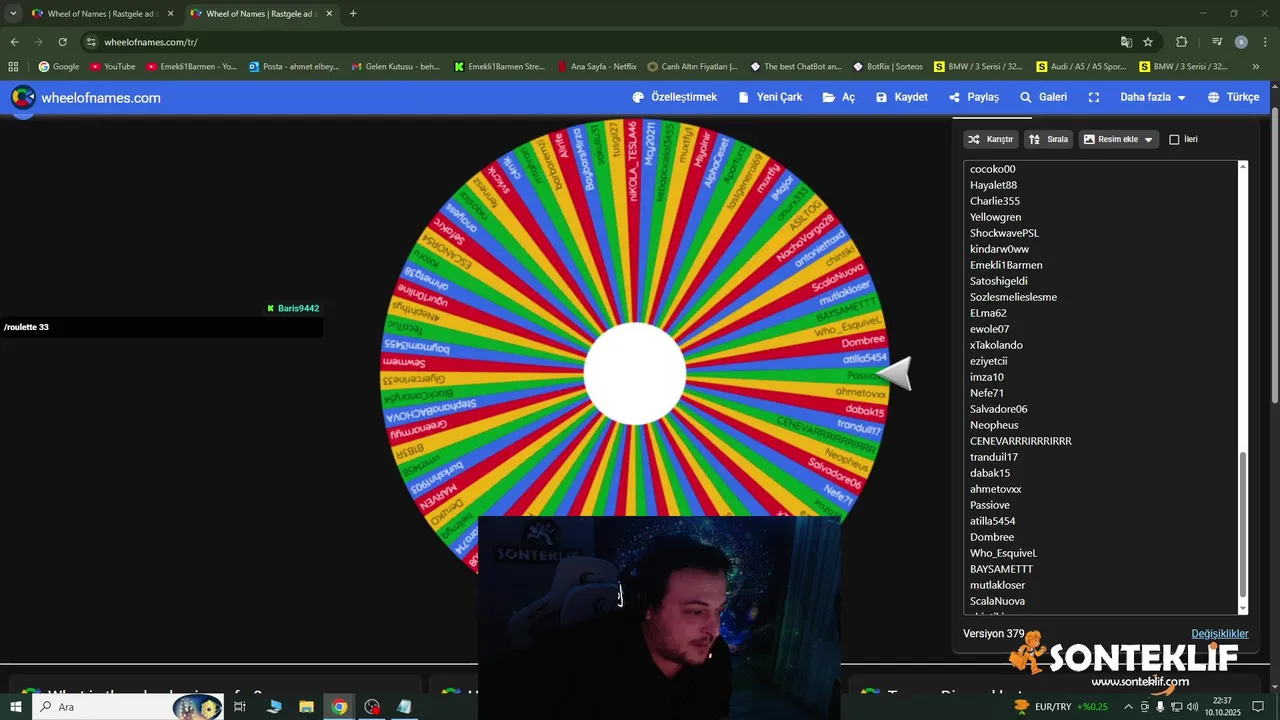Open the notification center icon
This screenshot has width=1280, height=720.
pyautogui.click(x=1259, y=707)
